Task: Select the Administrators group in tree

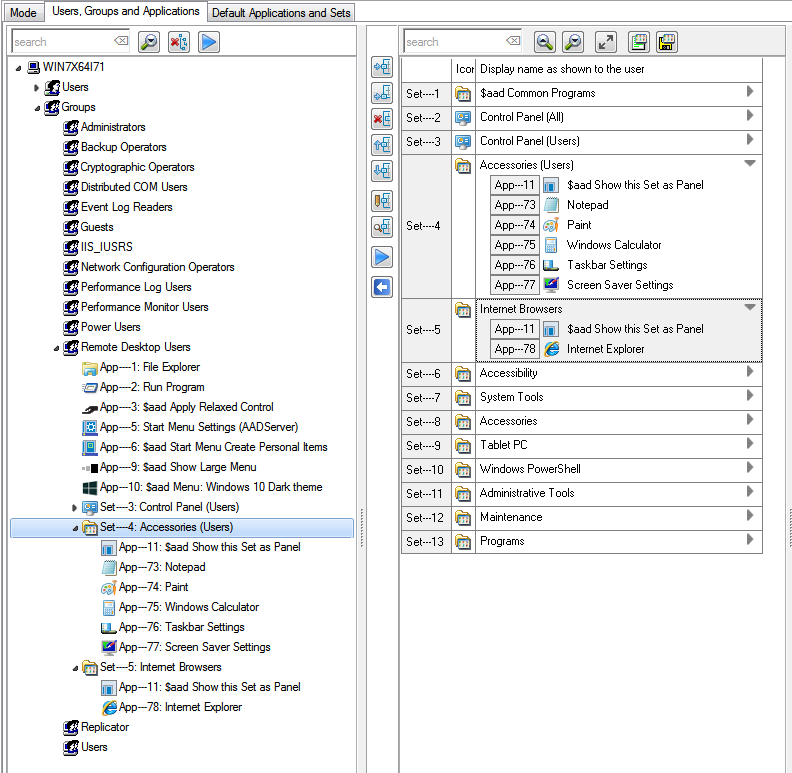Action: click(x=113, y=127)
